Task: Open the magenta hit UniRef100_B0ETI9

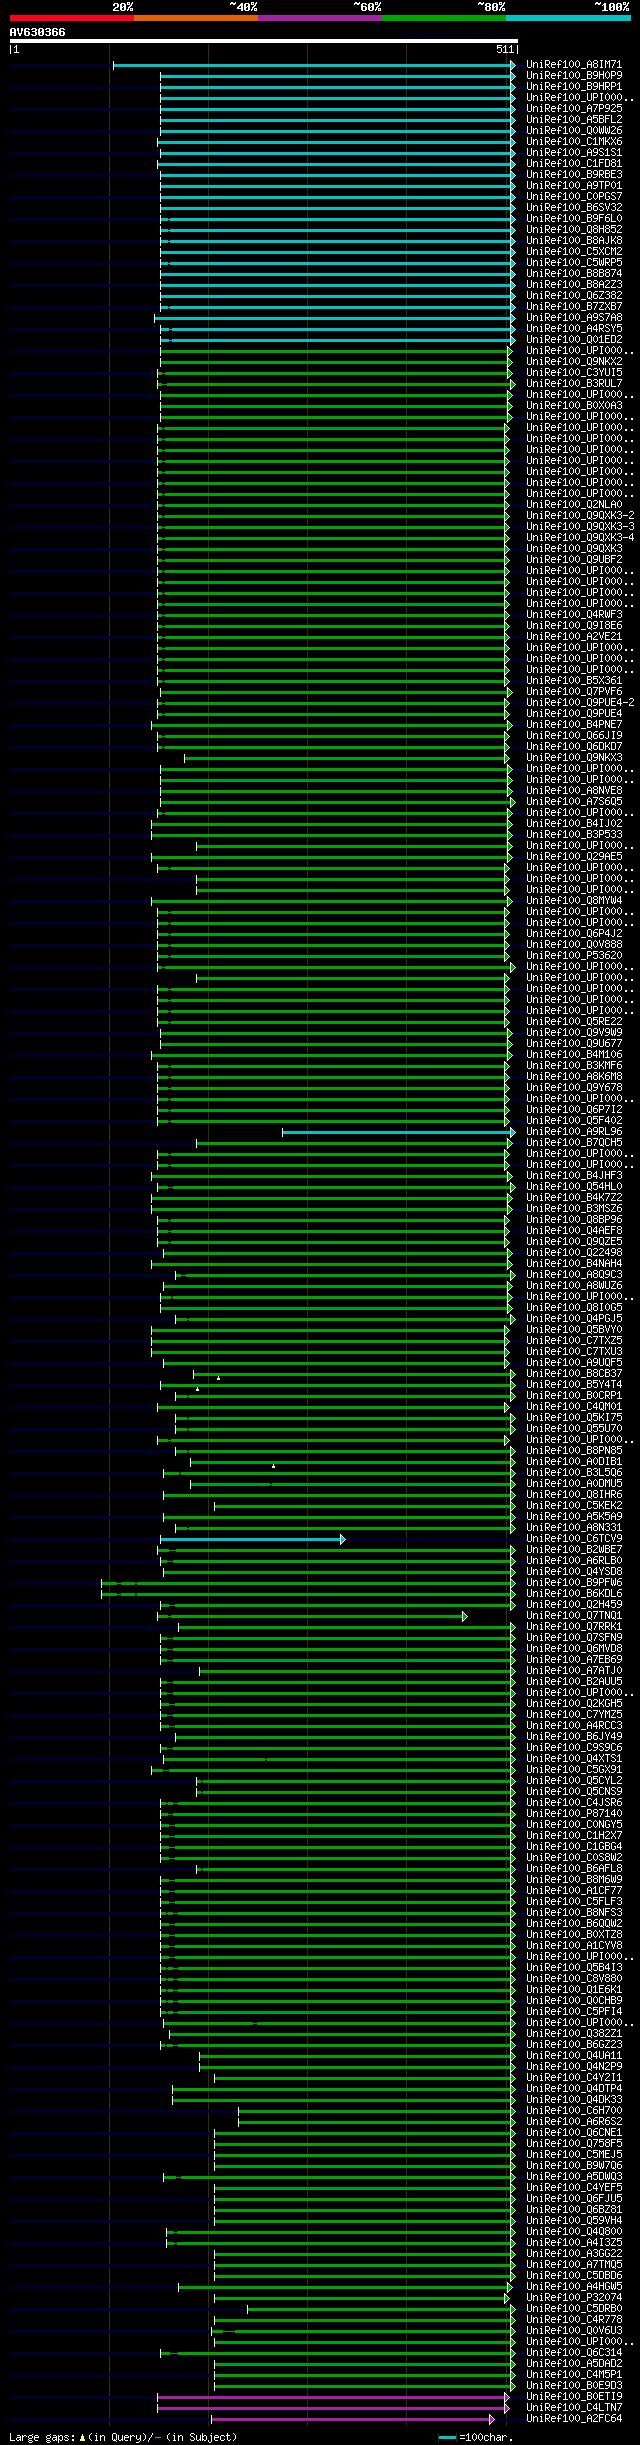Action: click(574, 2397)
